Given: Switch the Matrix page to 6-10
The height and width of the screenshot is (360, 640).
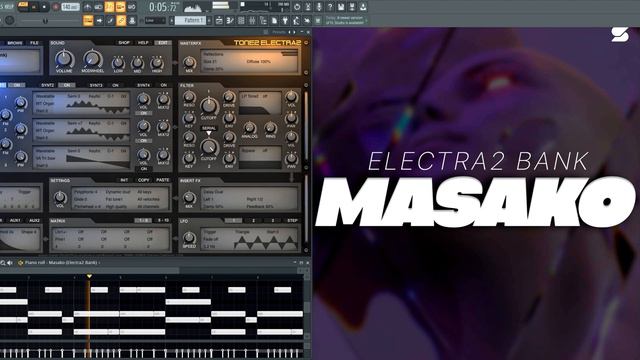Looking at the screenshot, I should click(x=163, y=220).
